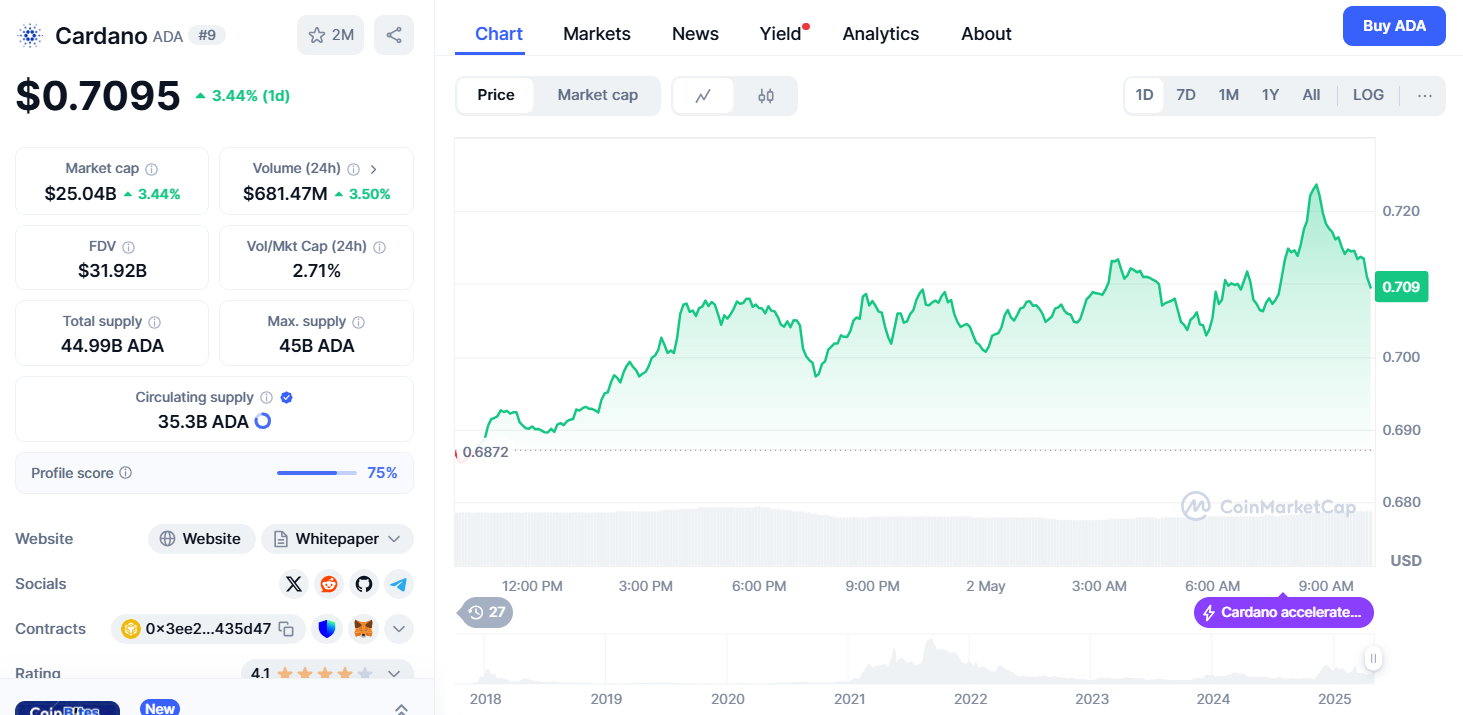
Task: Show FDV info icon
Action: pos(128,246)
